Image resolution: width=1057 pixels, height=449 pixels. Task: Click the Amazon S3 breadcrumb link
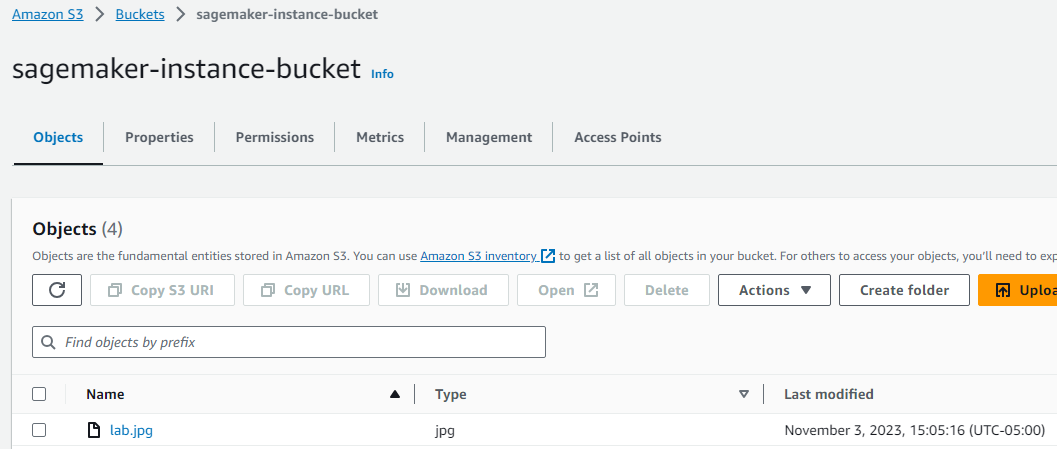point(48,14)
